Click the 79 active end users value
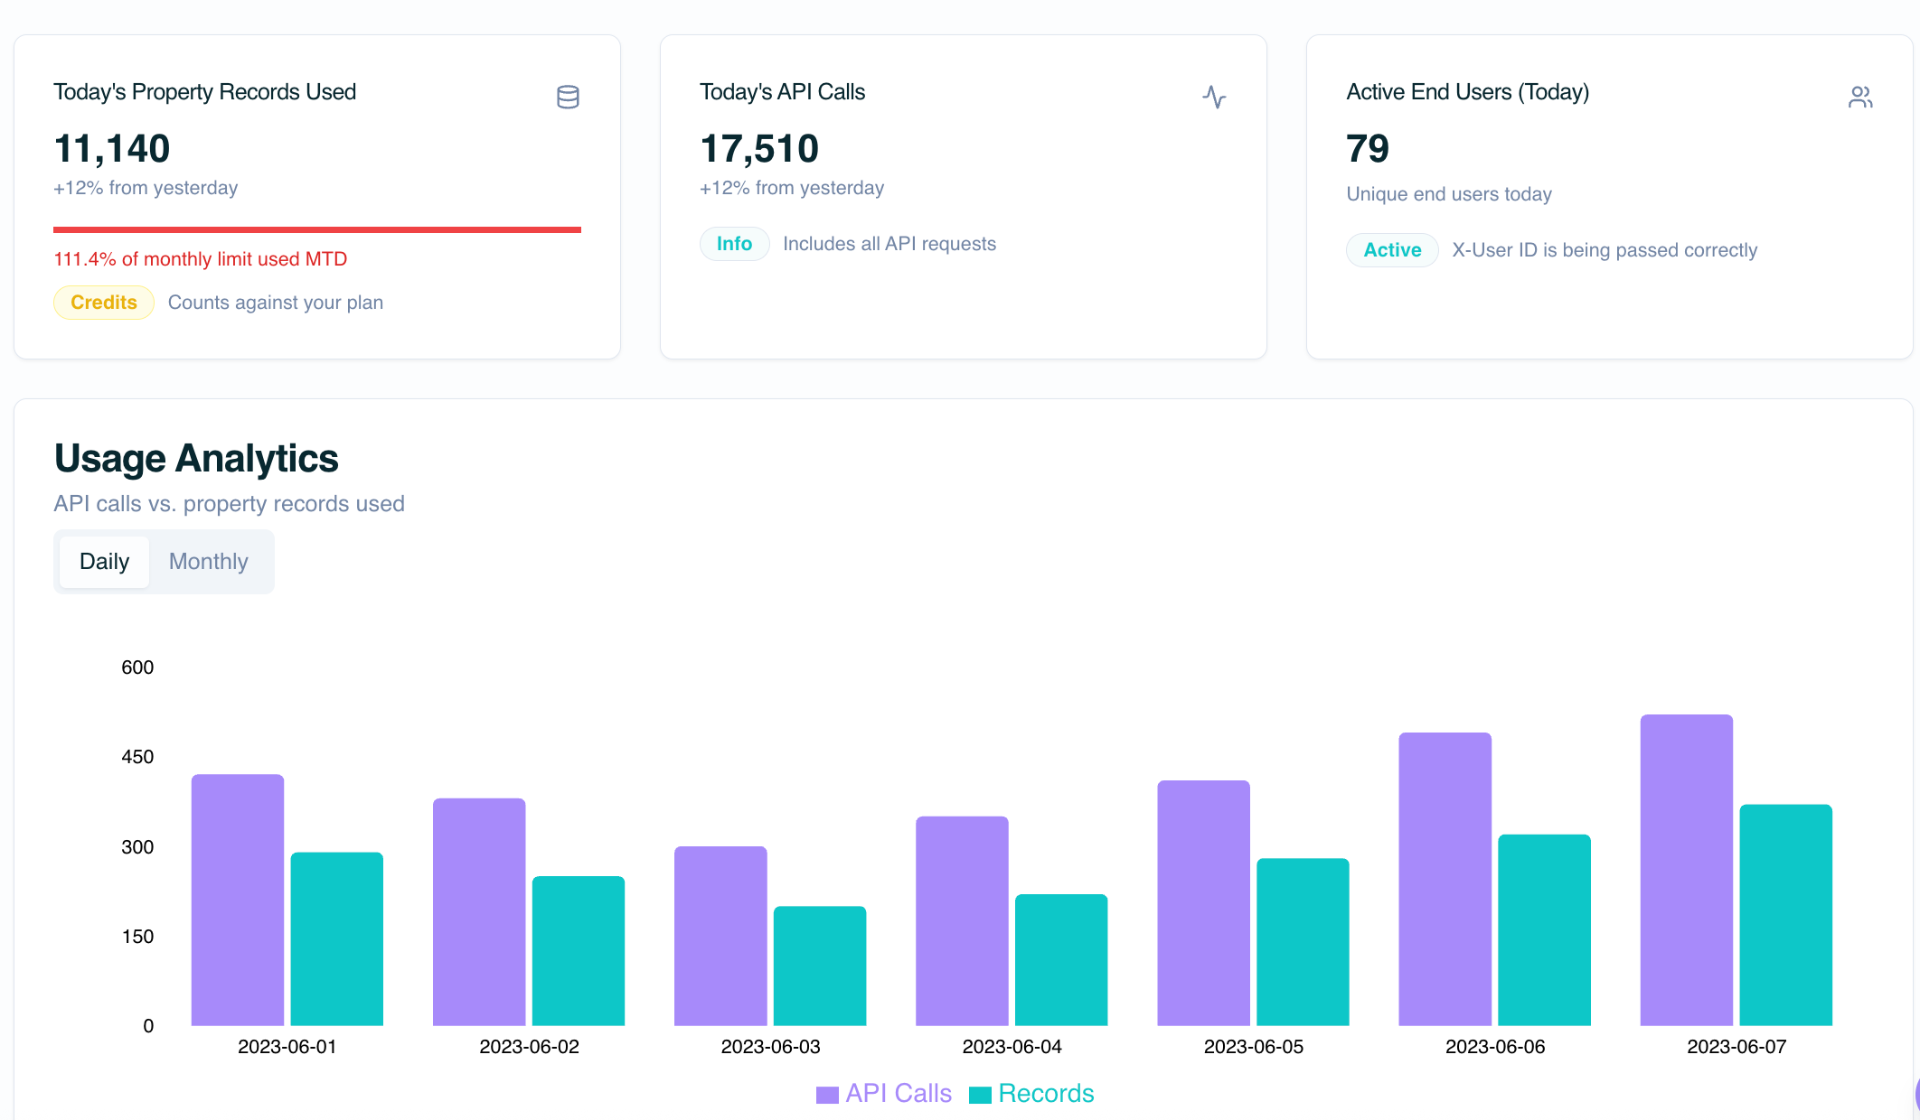This screenshot has height=1120, width=1920. click(1368, 149)
